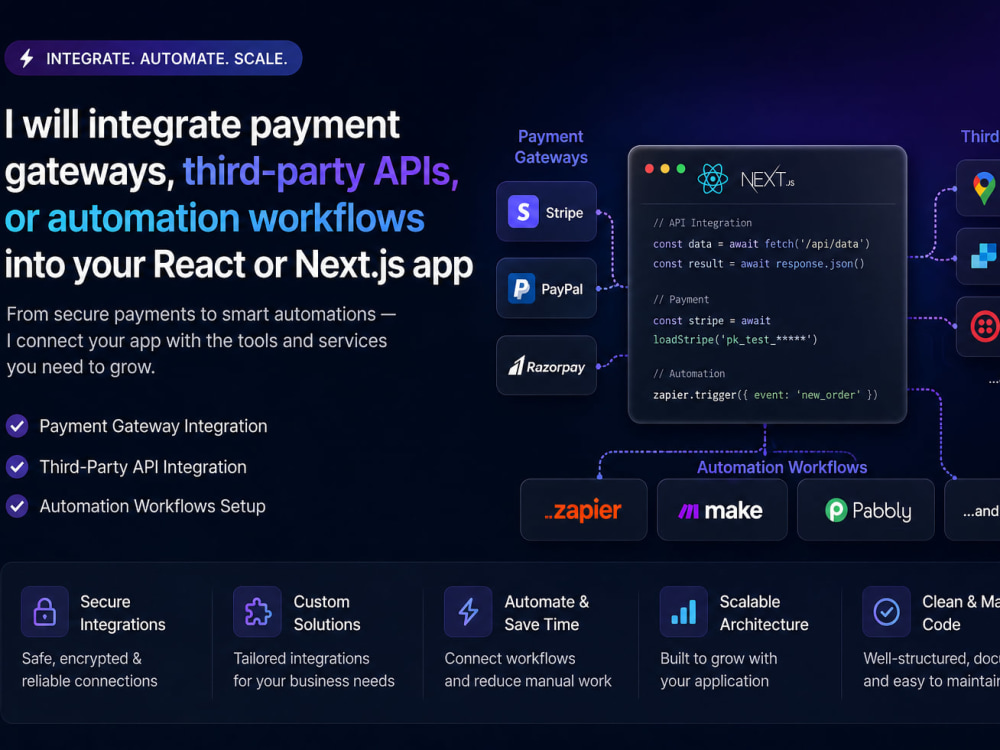Screen dimensions: 1000x750
Task: Click the Automate & Save Time title
Action: [547, 613]
